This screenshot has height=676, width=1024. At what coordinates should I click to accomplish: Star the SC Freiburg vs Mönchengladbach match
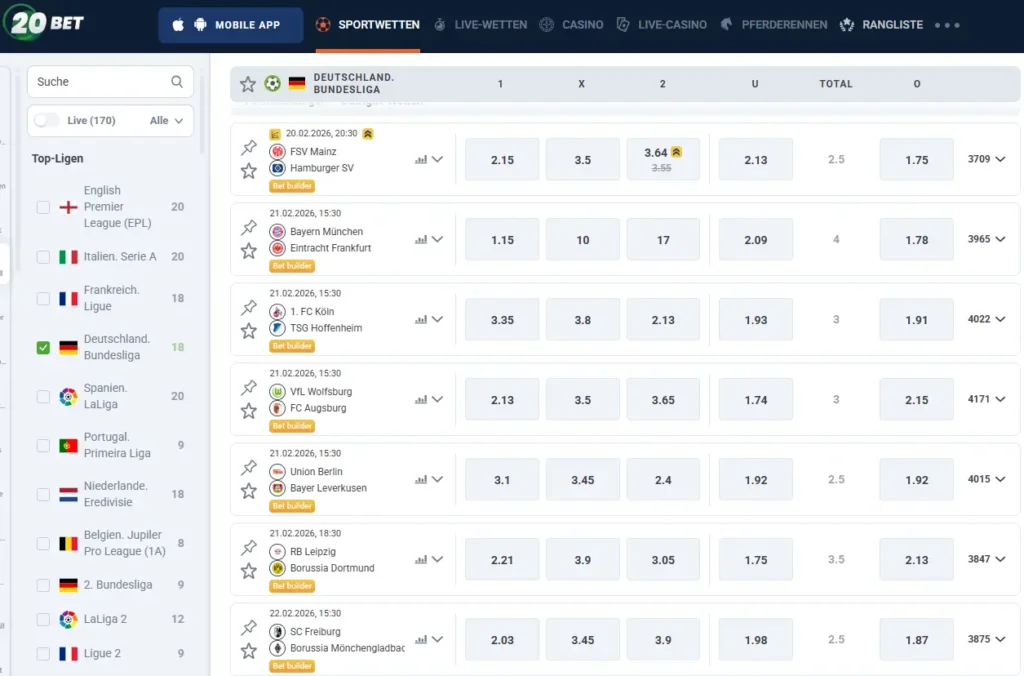(x=249, y=651)
